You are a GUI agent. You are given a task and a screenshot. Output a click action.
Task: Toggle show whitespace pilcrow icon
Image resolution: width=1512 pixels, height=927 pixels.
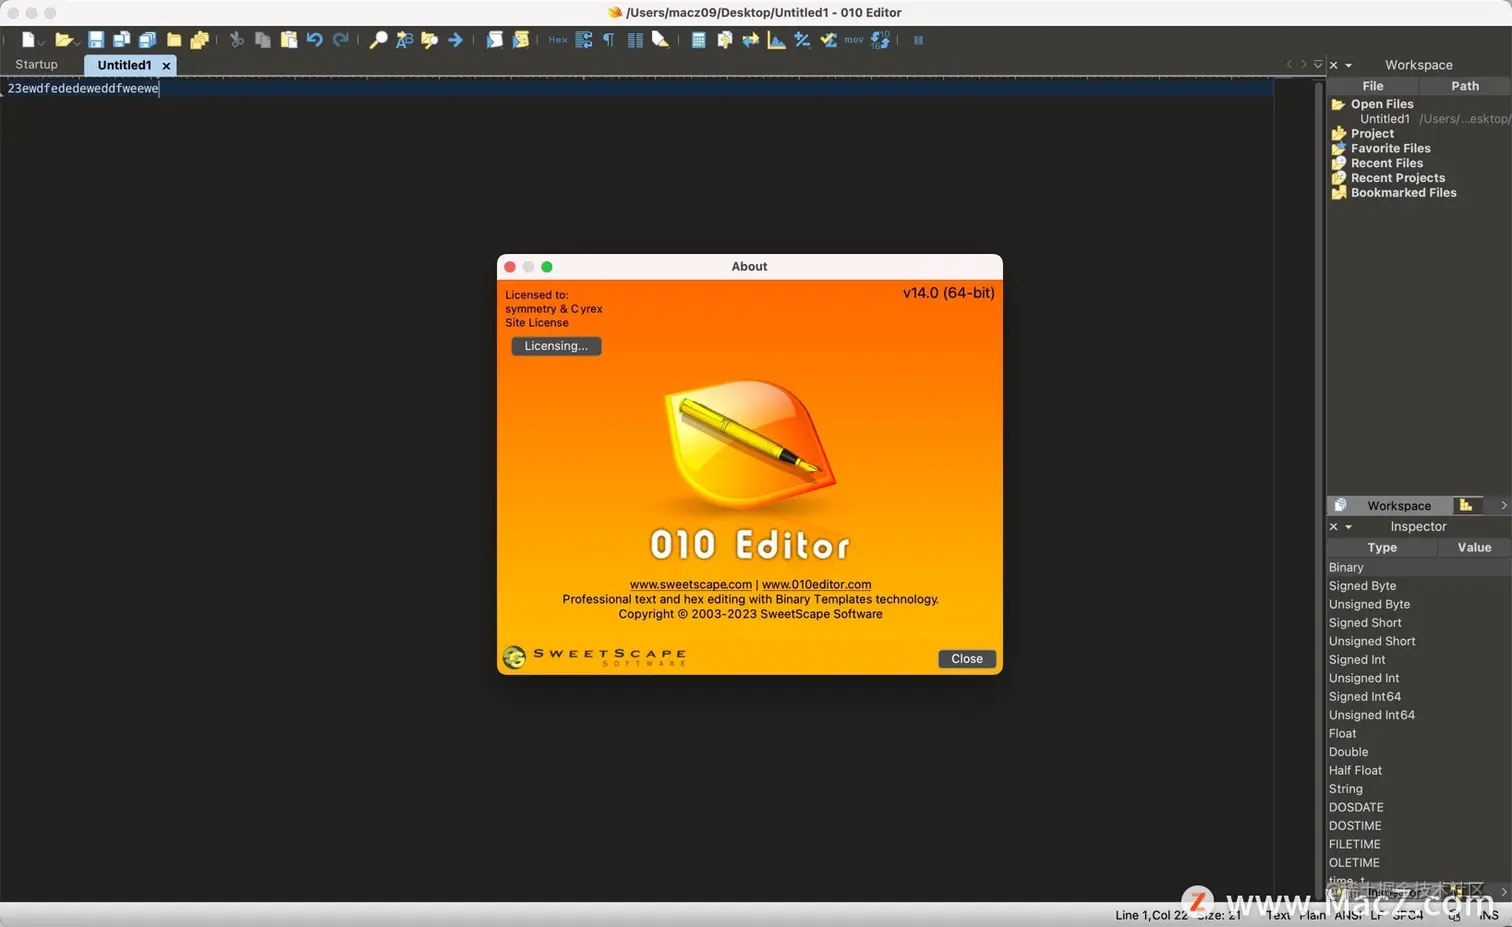point(609,40)
